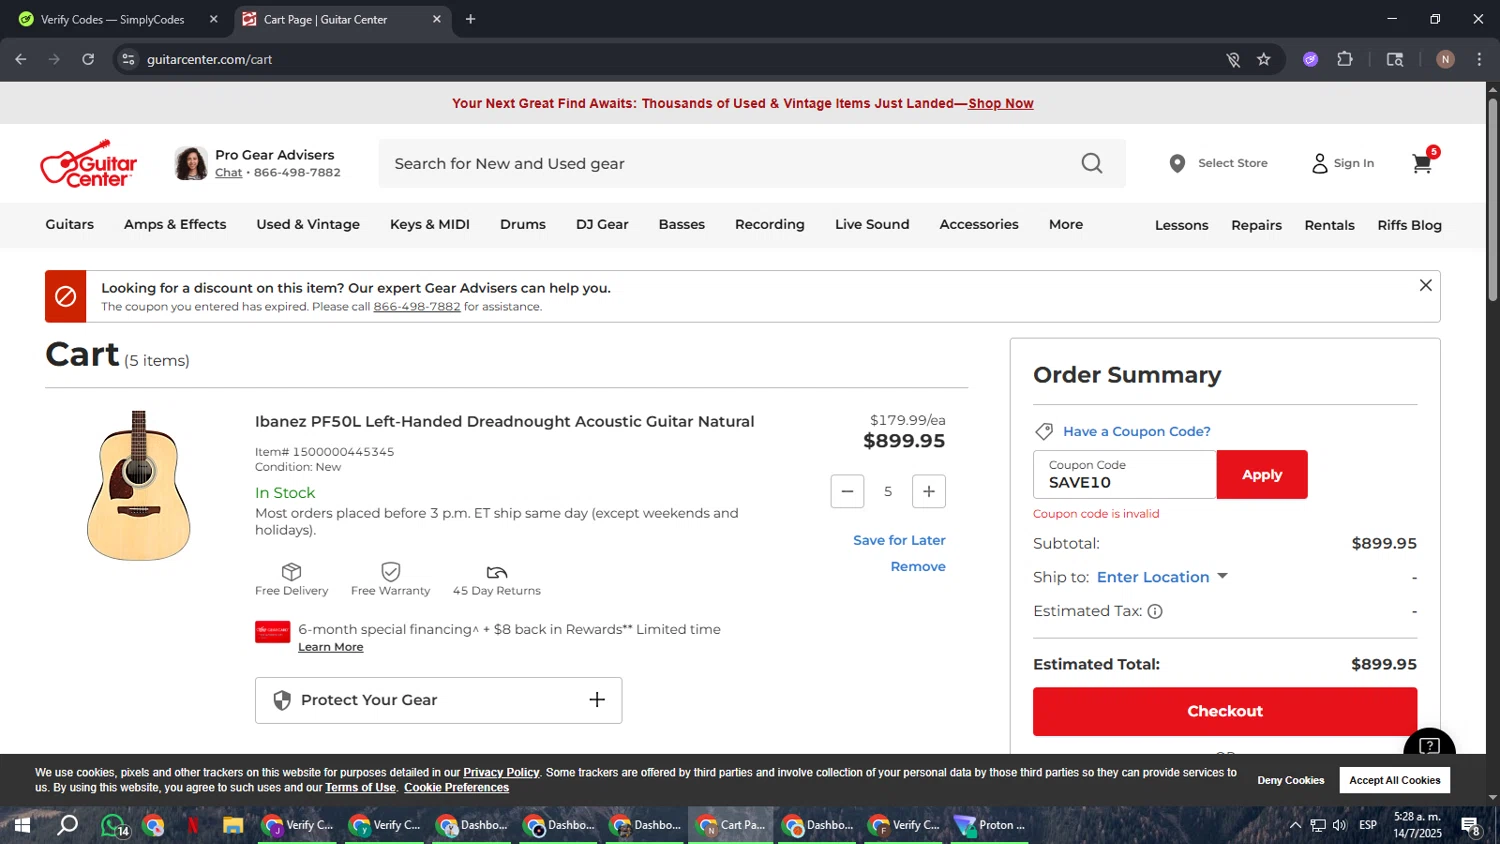Viewport: 1500px width, 844px height.
Task: Click Have a Coupon Code link
Action: tap(1137, 431)
